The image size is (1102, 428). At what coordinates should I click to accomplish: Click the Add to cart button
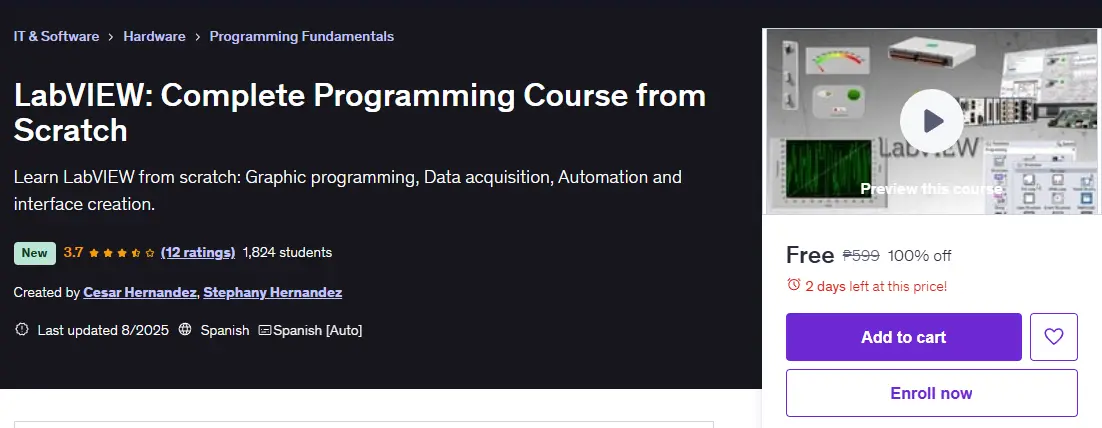pyautogui.click(x=904, y=337)
